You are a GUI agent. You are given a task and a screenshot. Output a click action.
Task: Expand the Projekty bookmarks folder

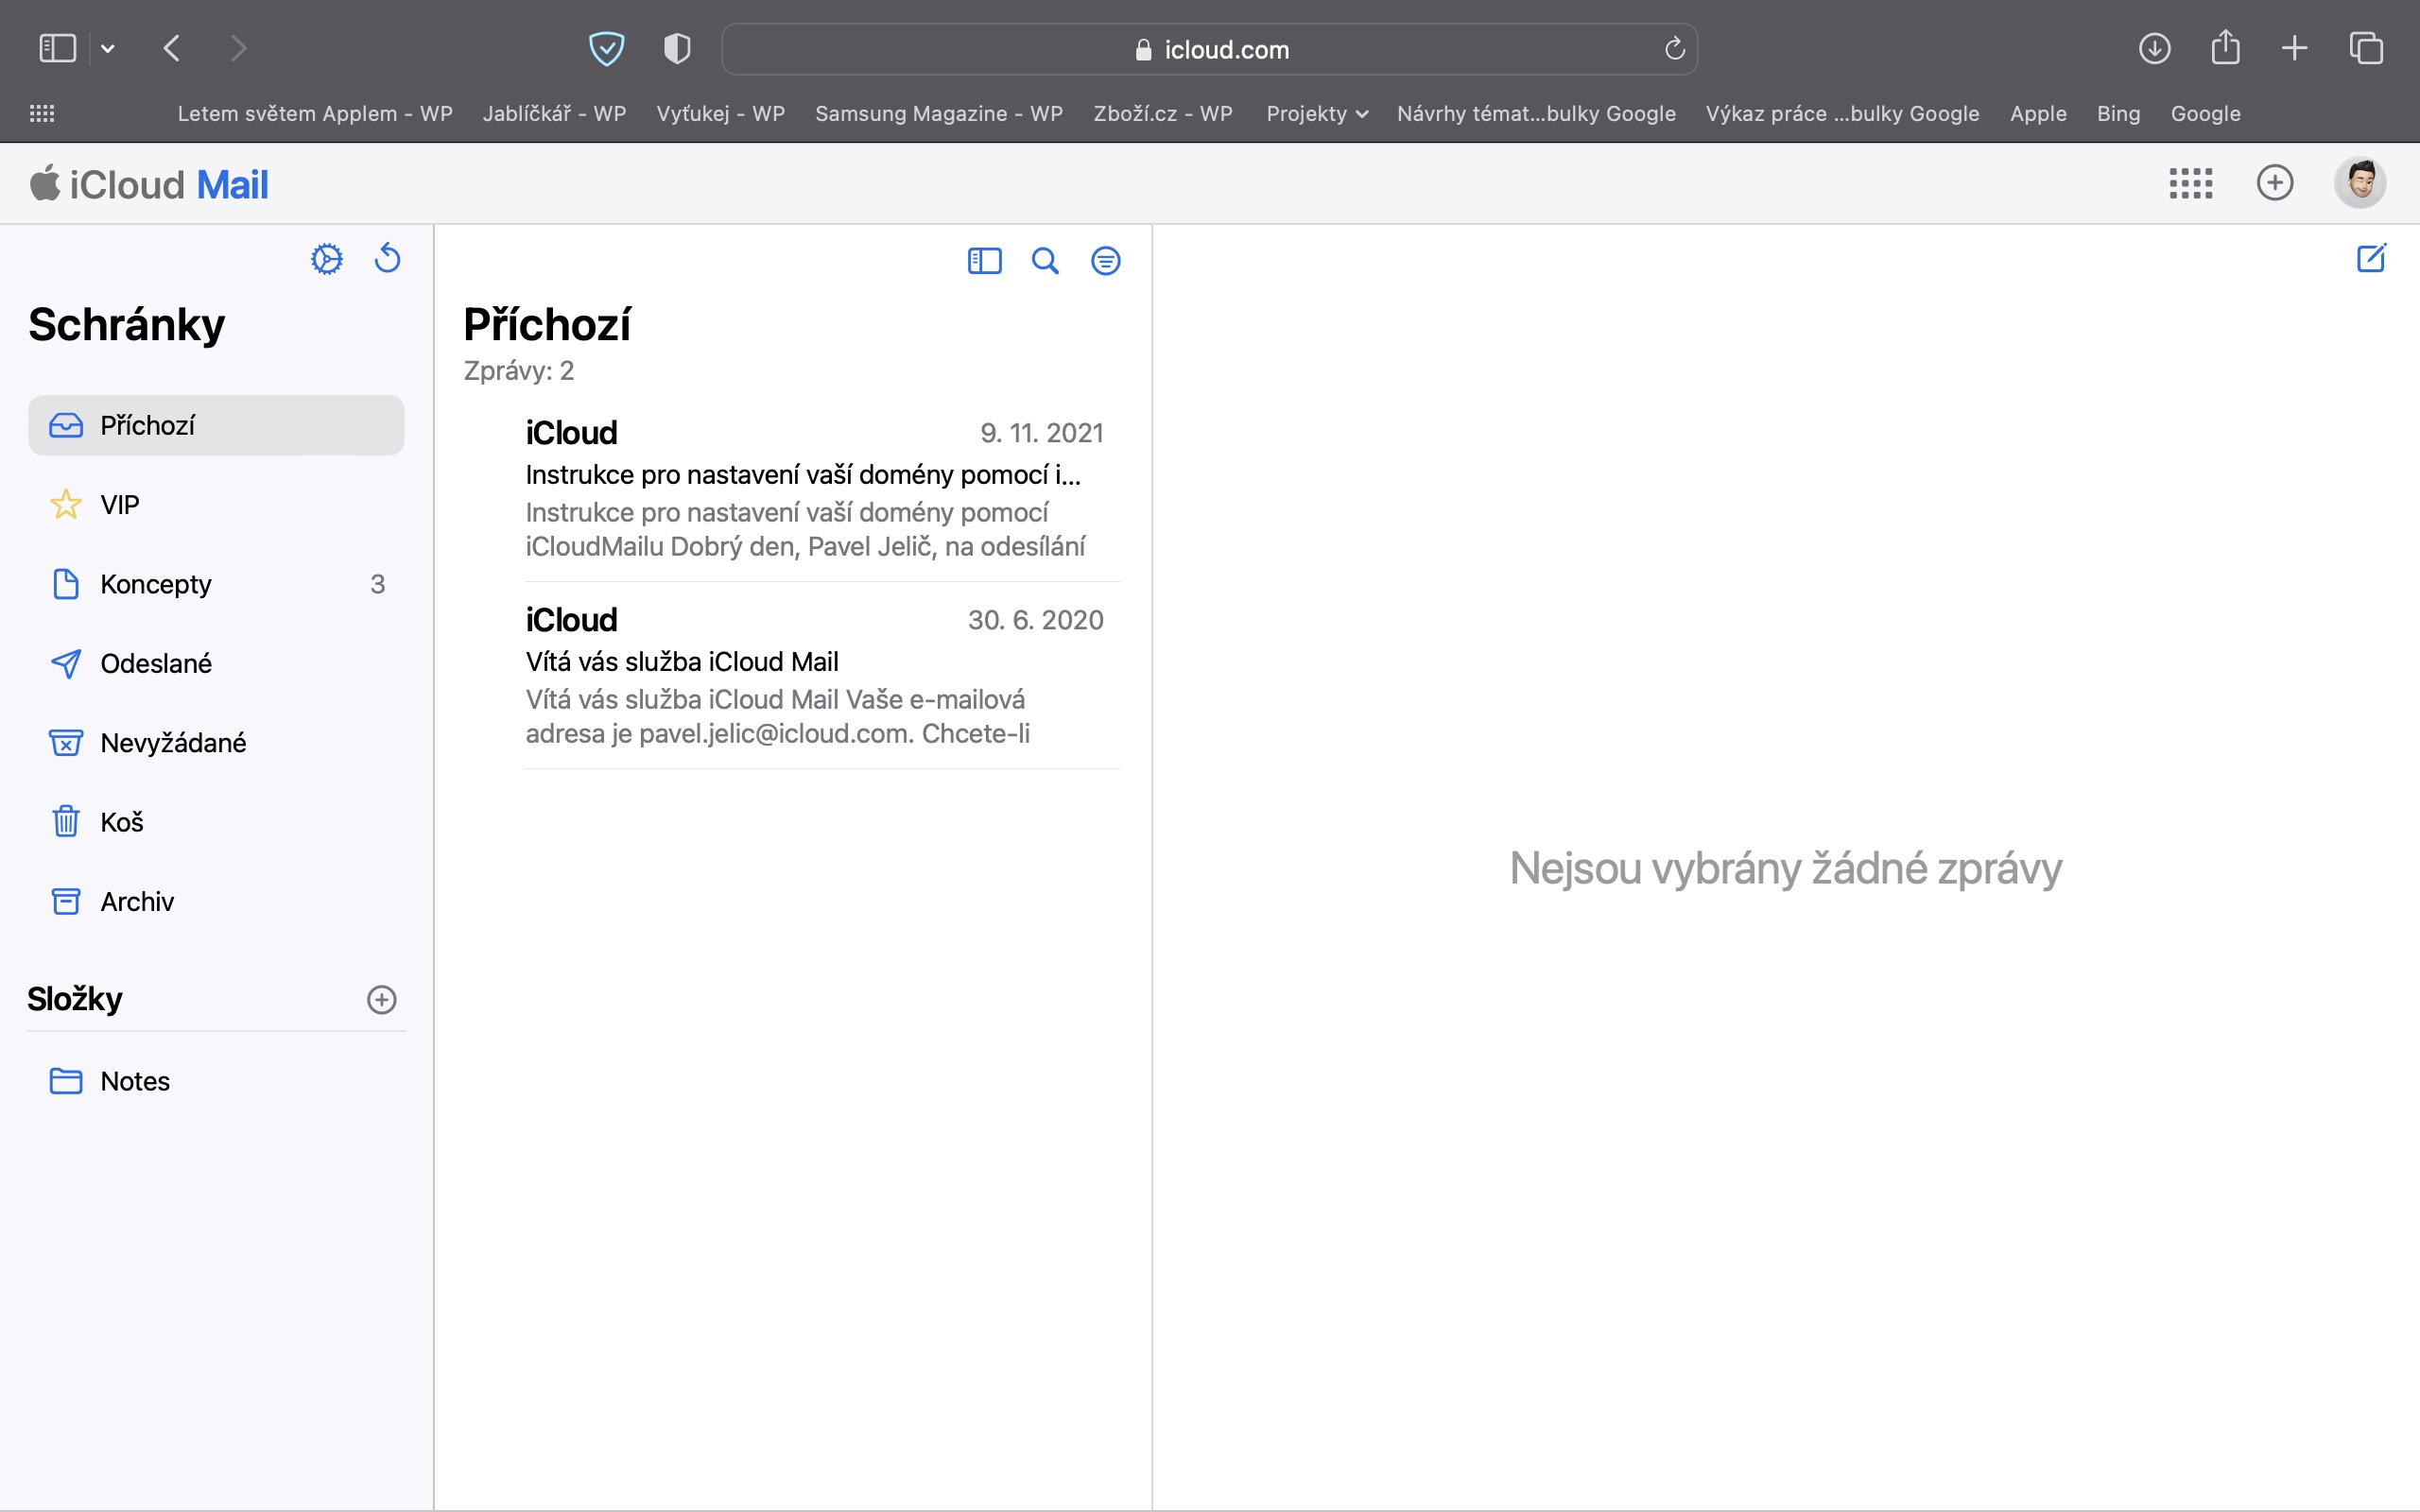pyautogui.click(x=1316, y=113)
